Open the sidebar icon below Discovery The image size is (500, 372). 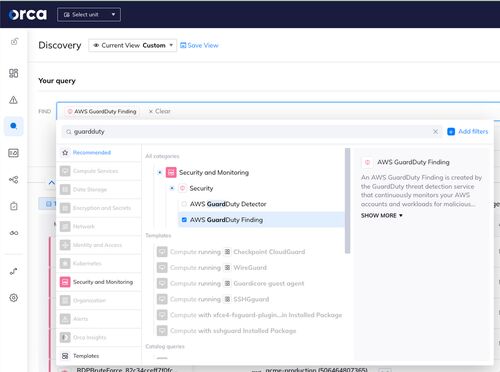[14, 153]
